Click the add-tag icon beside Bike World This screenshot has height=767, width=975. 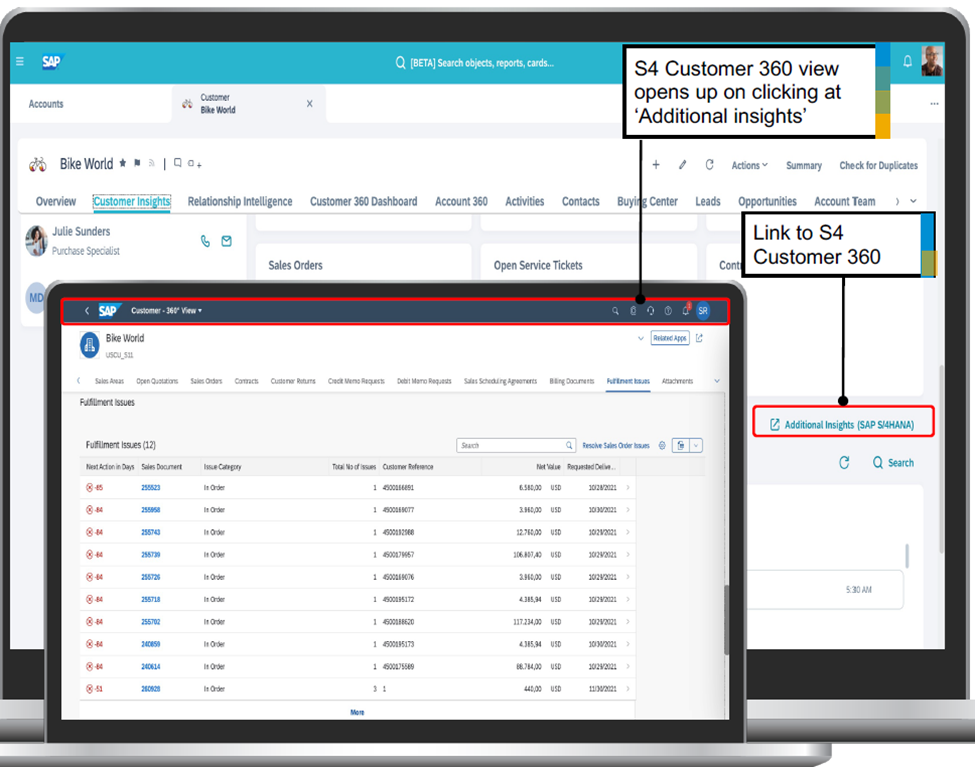coord(195,164)
